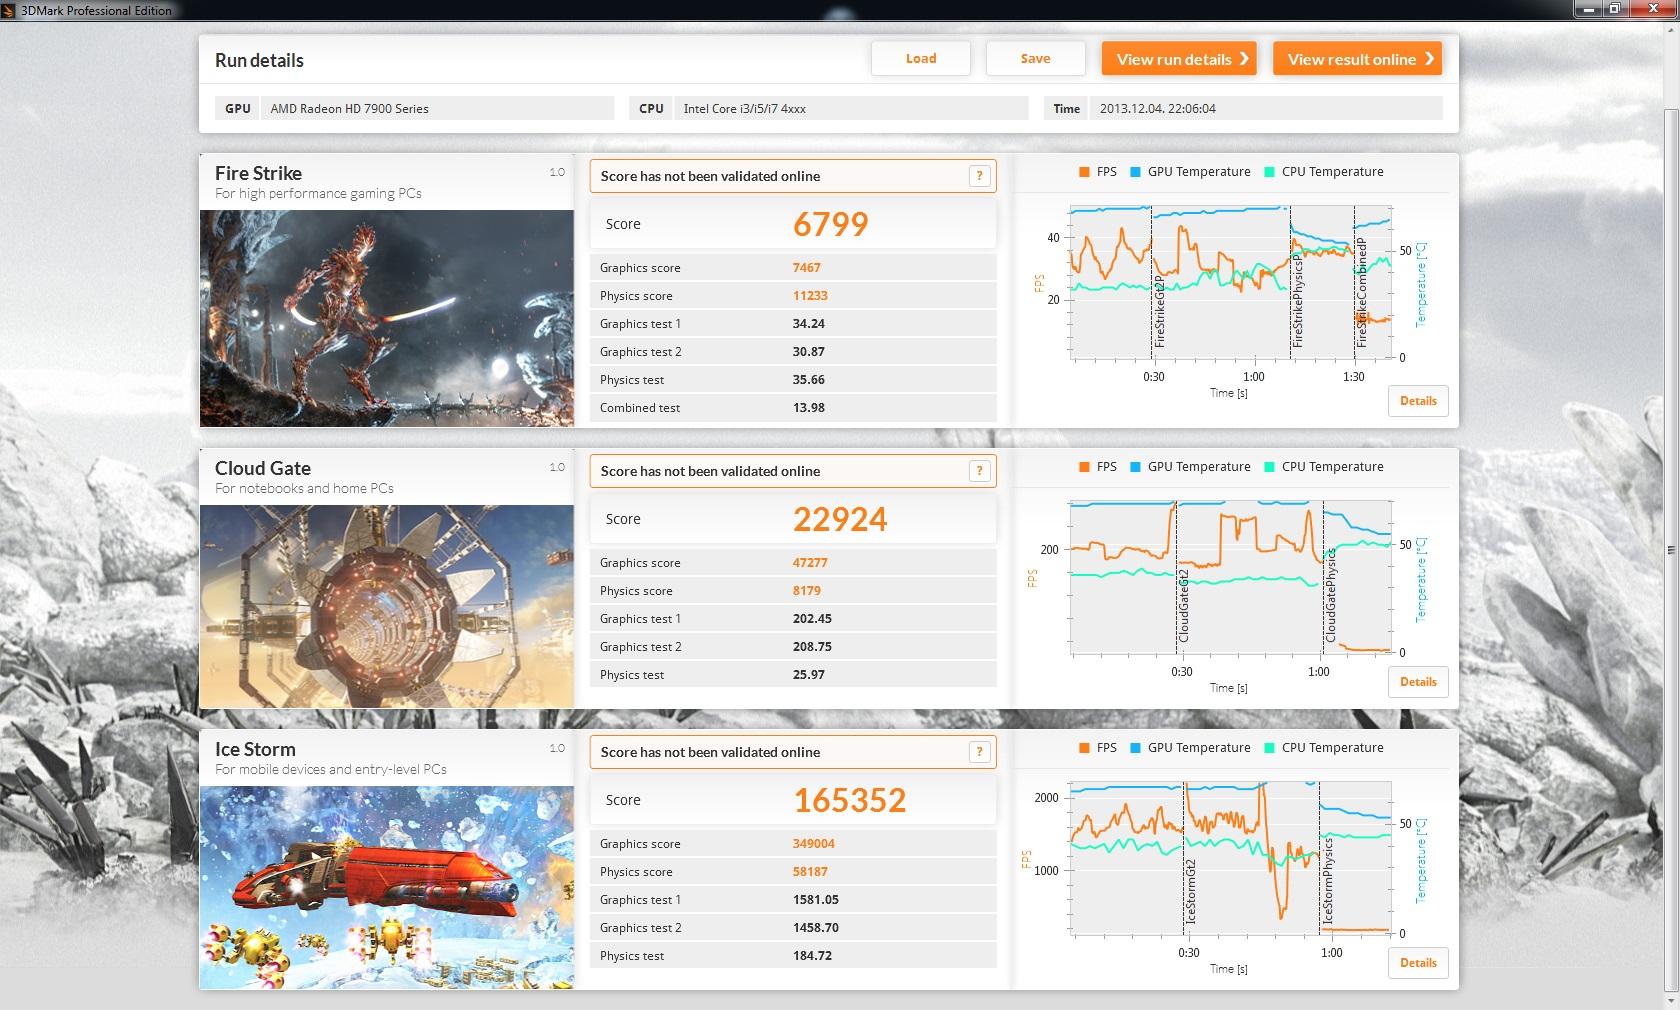Click Cloud Gate score 22924
The height and width of the screenshot is (1010, 1680).
click(x=840, y=519)
